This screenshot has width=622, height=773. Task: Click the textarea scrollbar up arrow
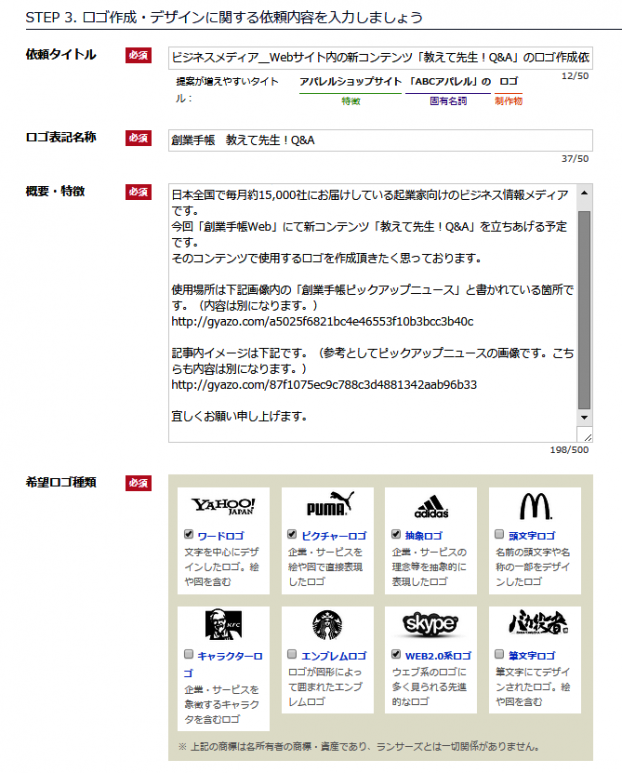point(584,193)
